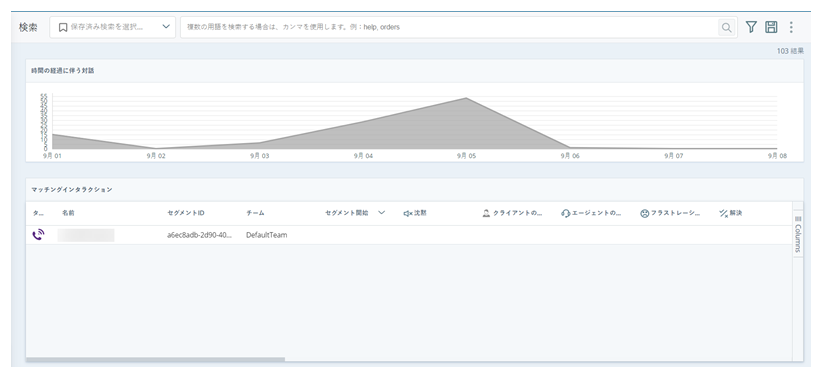Screen dimensions: 823x379
Task: Open the three-dot more options menu
Action: (791, 27)
